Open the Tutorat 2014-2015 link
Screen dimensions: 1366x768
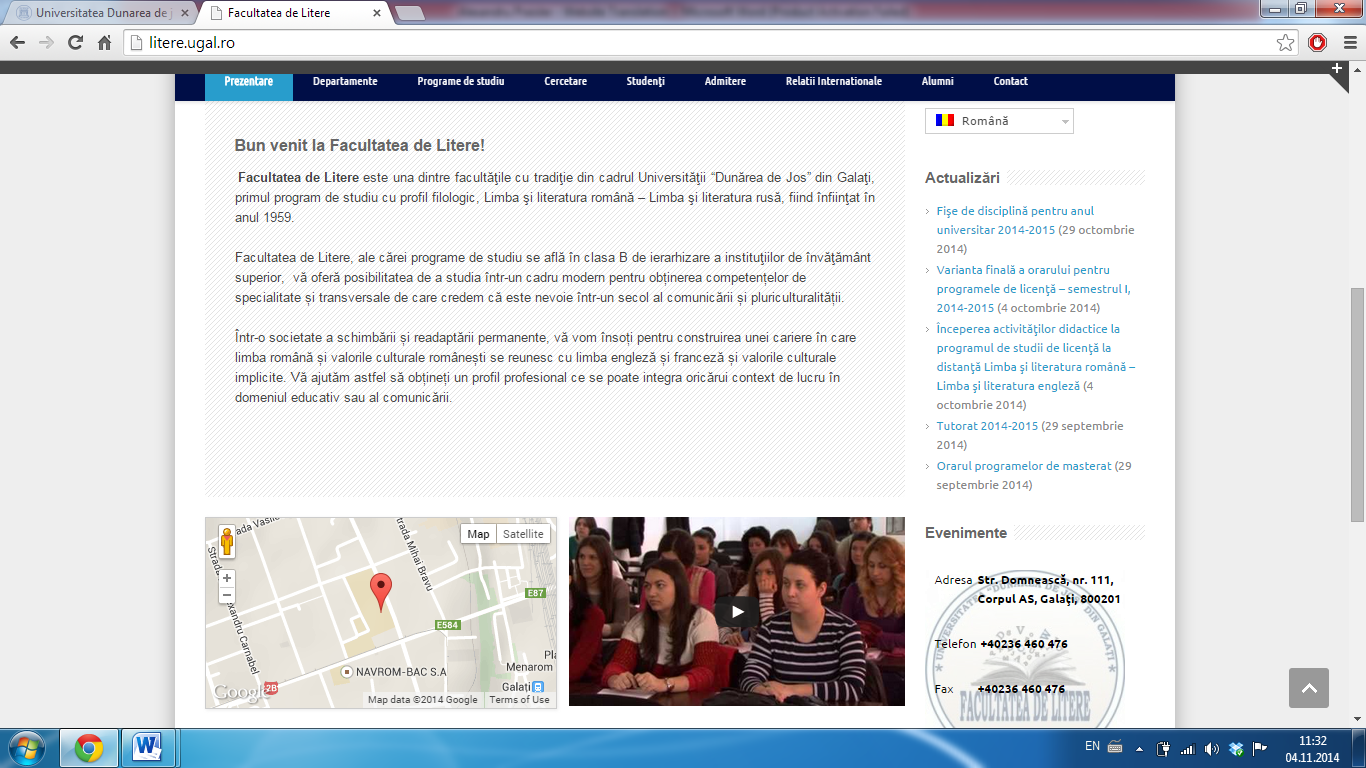pos(987,426)
